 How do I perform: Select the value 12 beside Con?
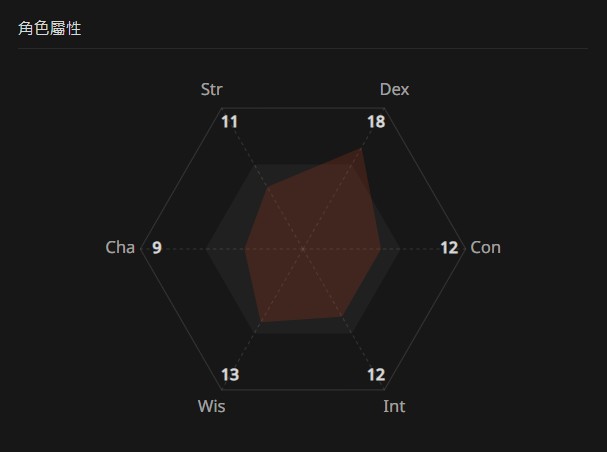(x=449, y=247)
